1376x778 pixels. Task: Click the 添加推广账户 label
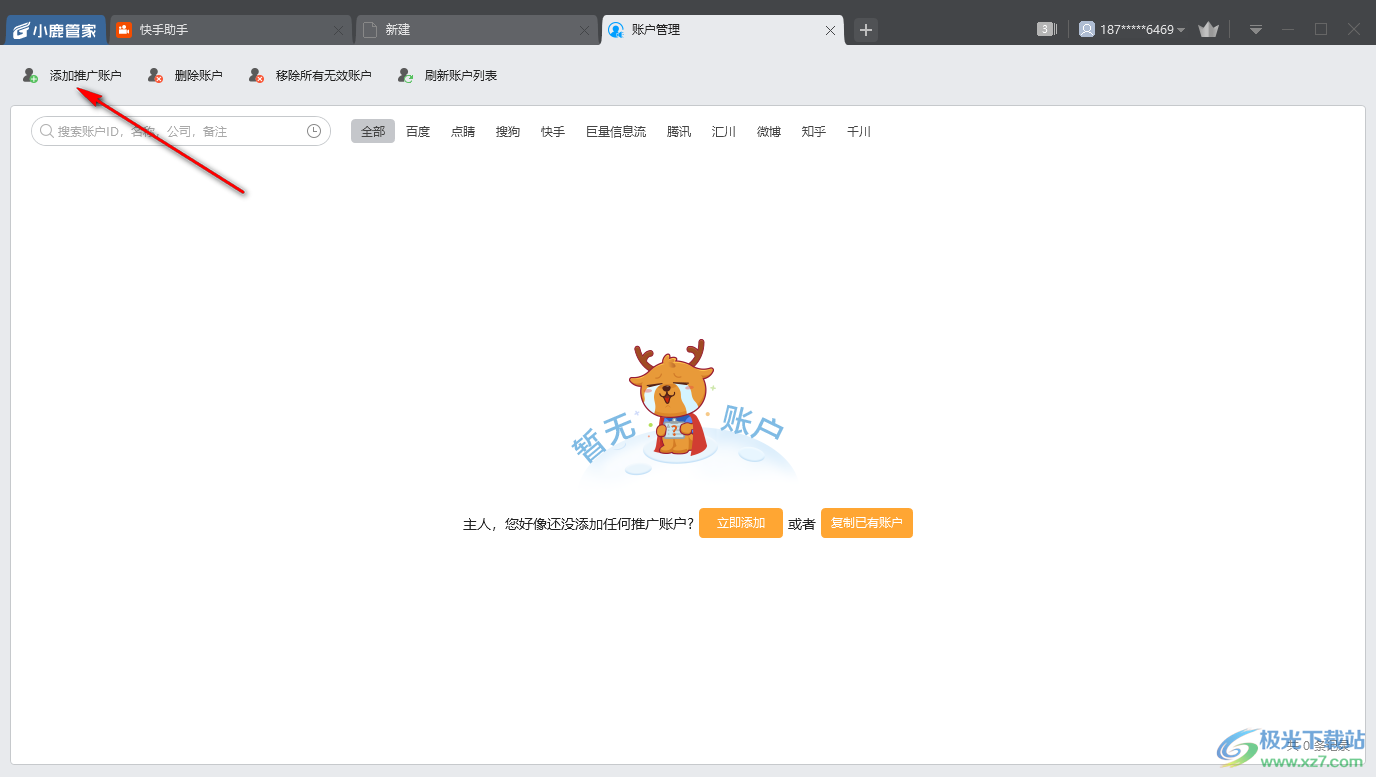(86, 75)
